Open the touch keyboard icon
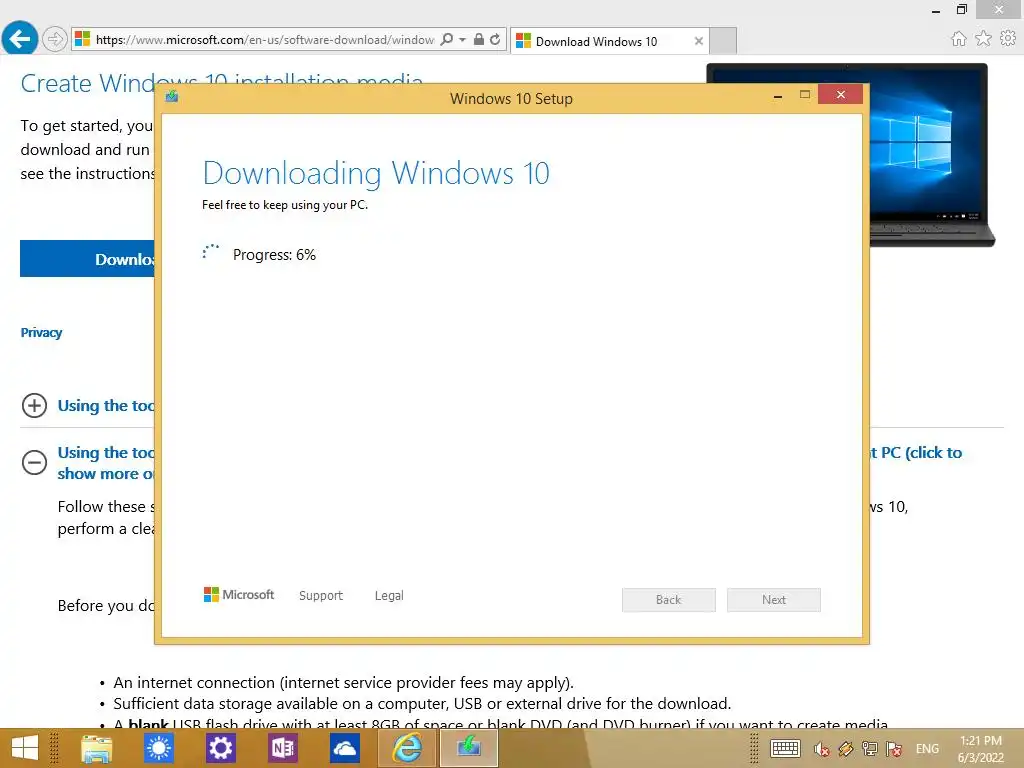1024x768 pixels. [785, 748]
